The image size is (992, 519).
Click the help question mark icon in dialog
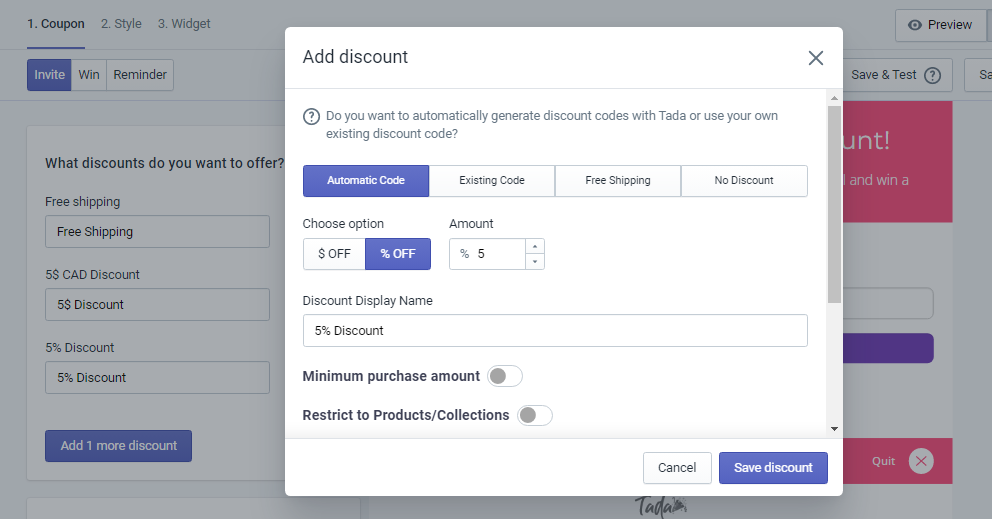311,116
